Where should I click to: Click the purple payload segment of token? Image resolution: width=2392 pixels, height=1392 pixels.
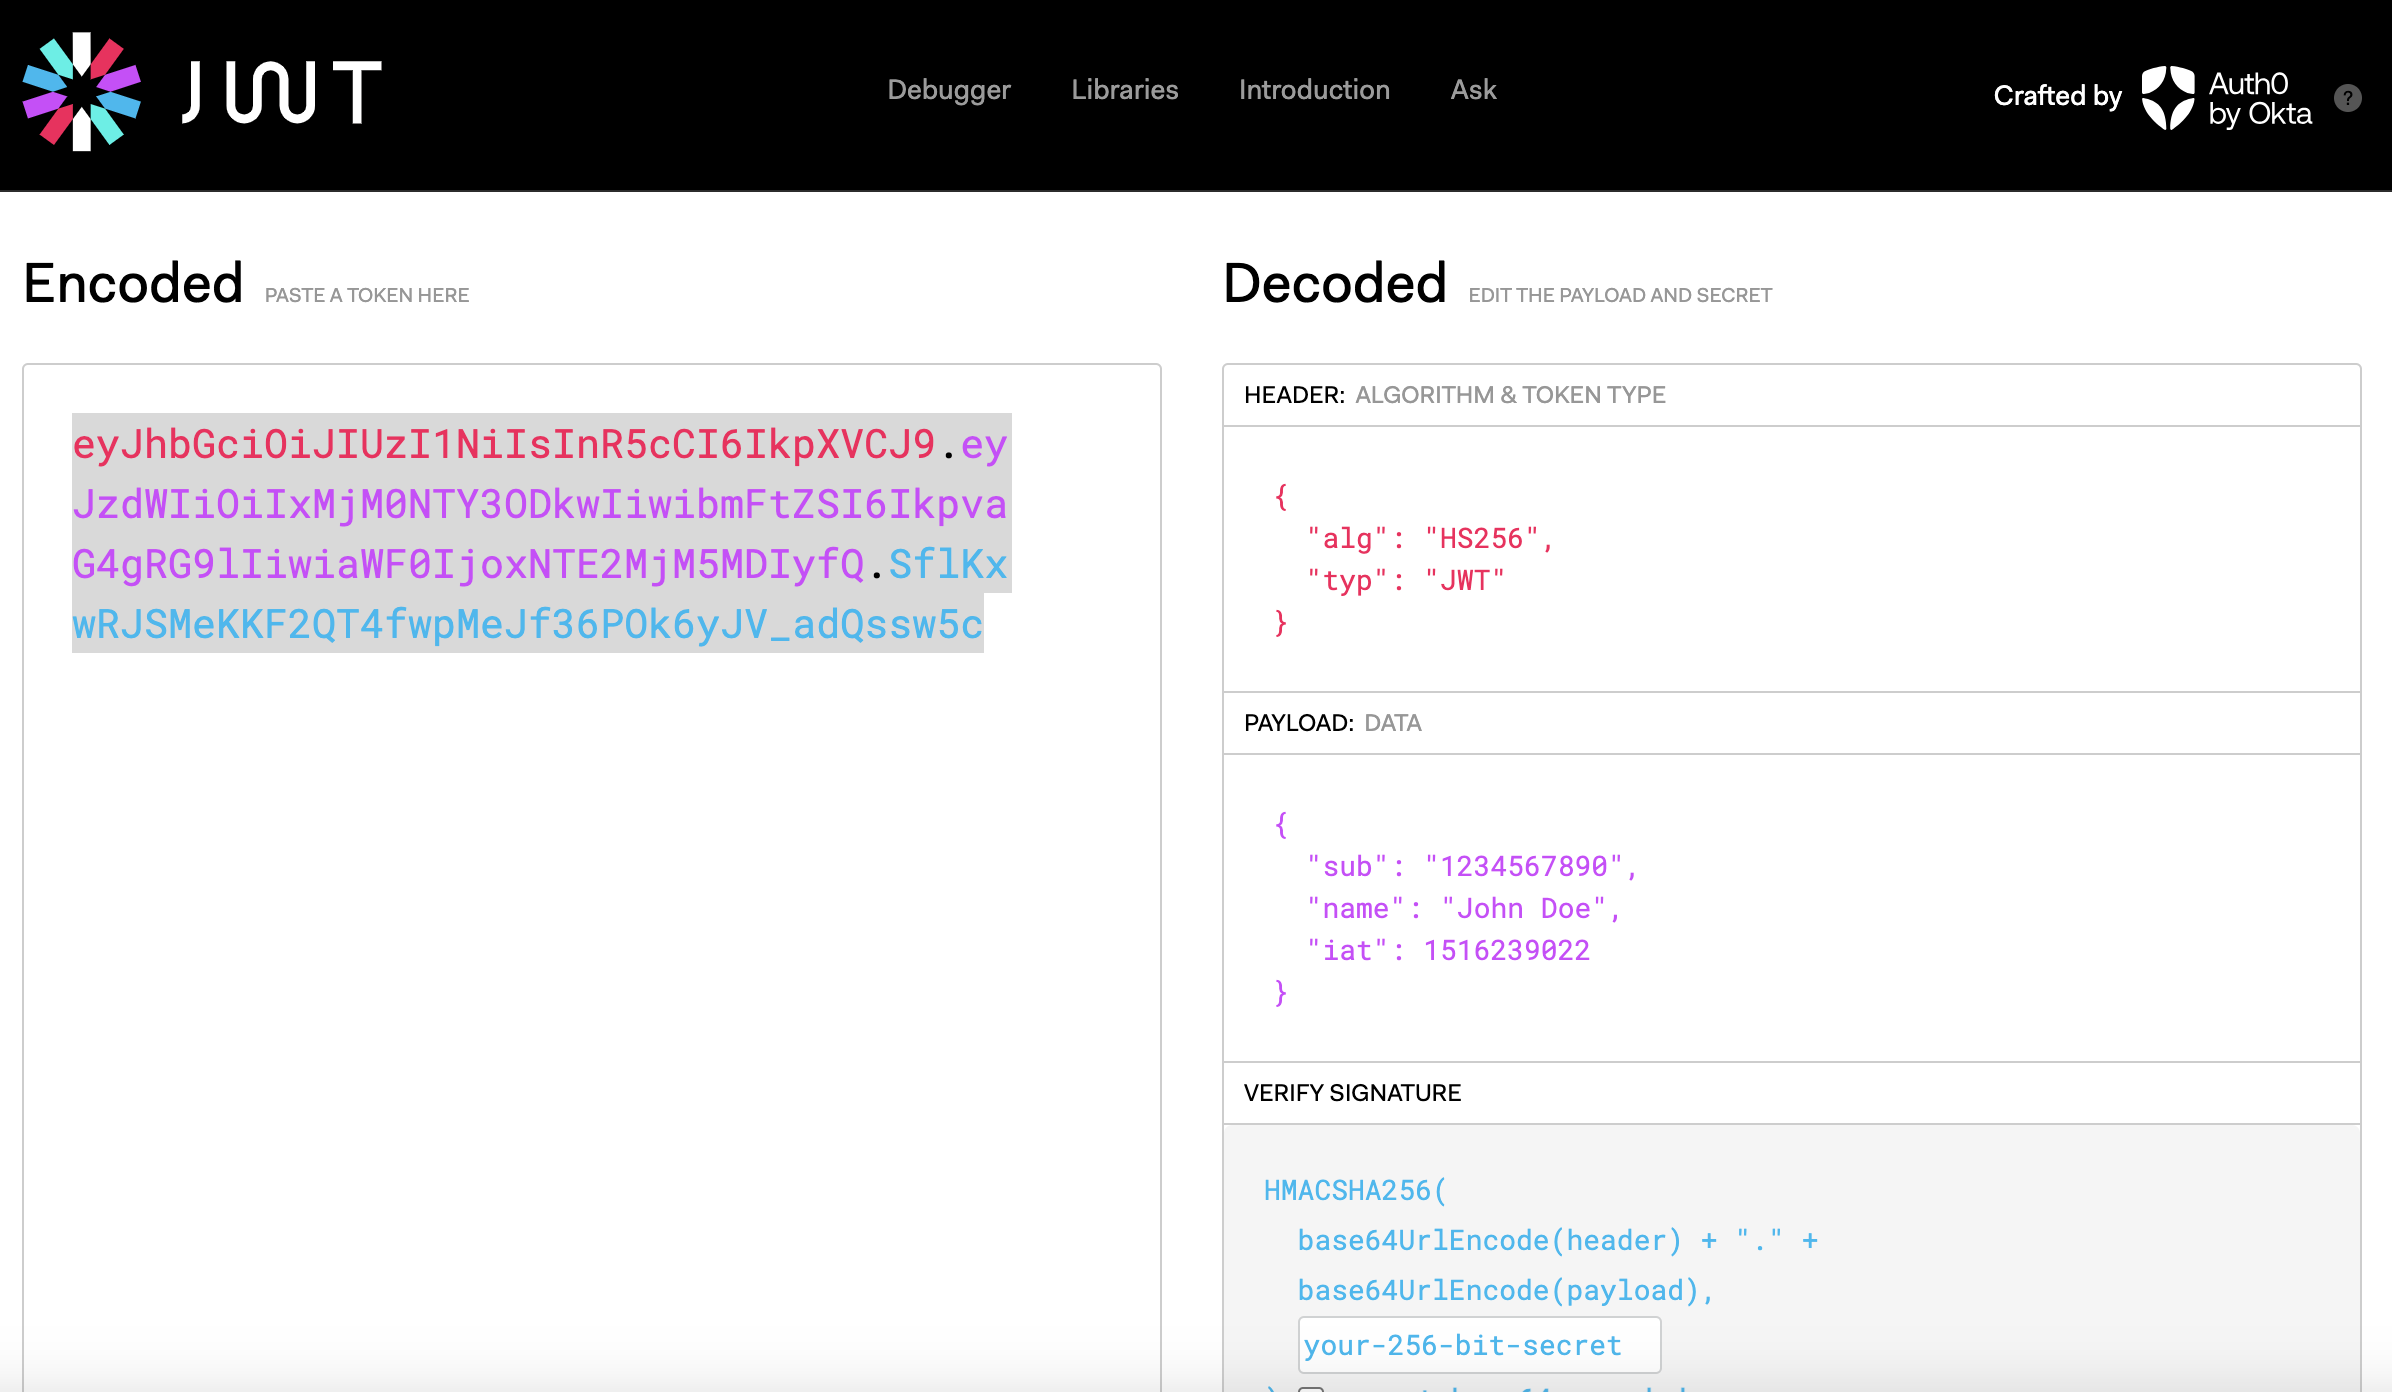[x=539, y=505]
